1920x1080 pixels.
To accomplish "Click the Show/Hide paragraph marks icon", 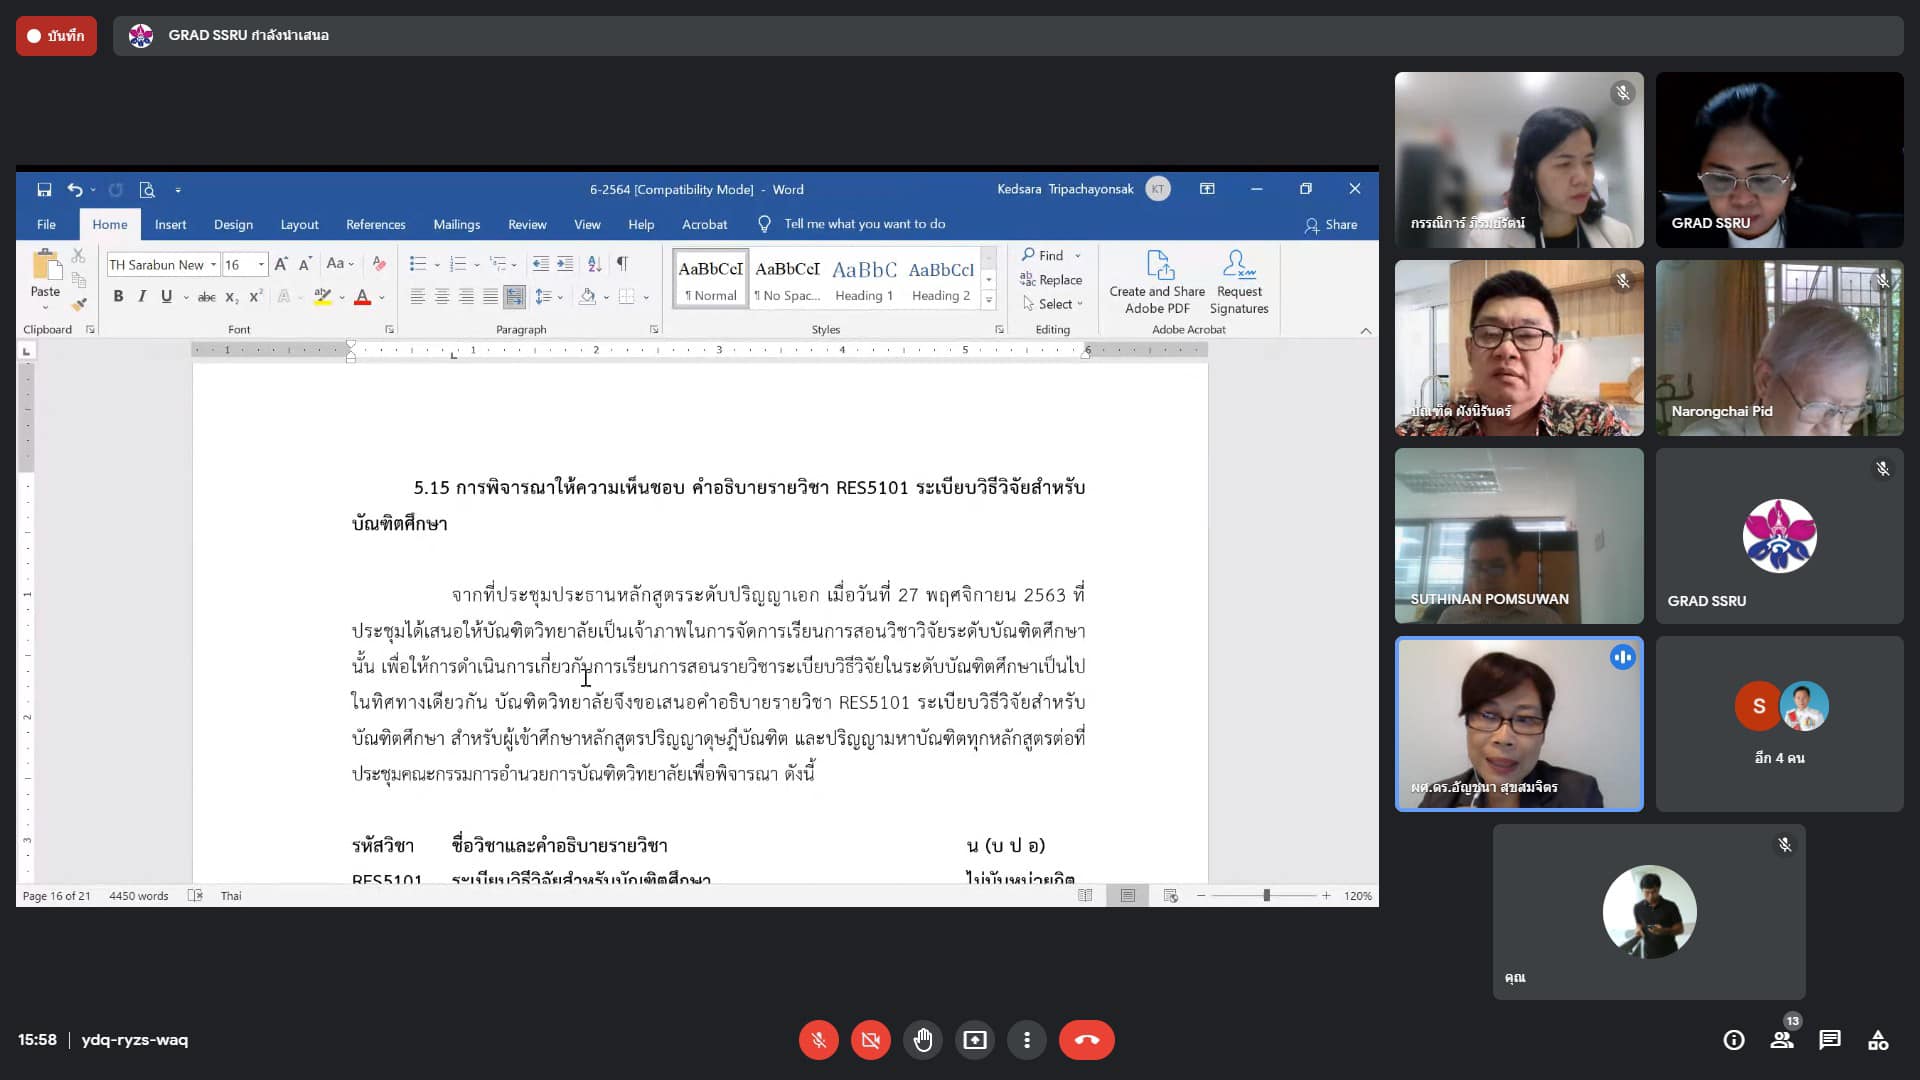I will [x=622, y=264].
